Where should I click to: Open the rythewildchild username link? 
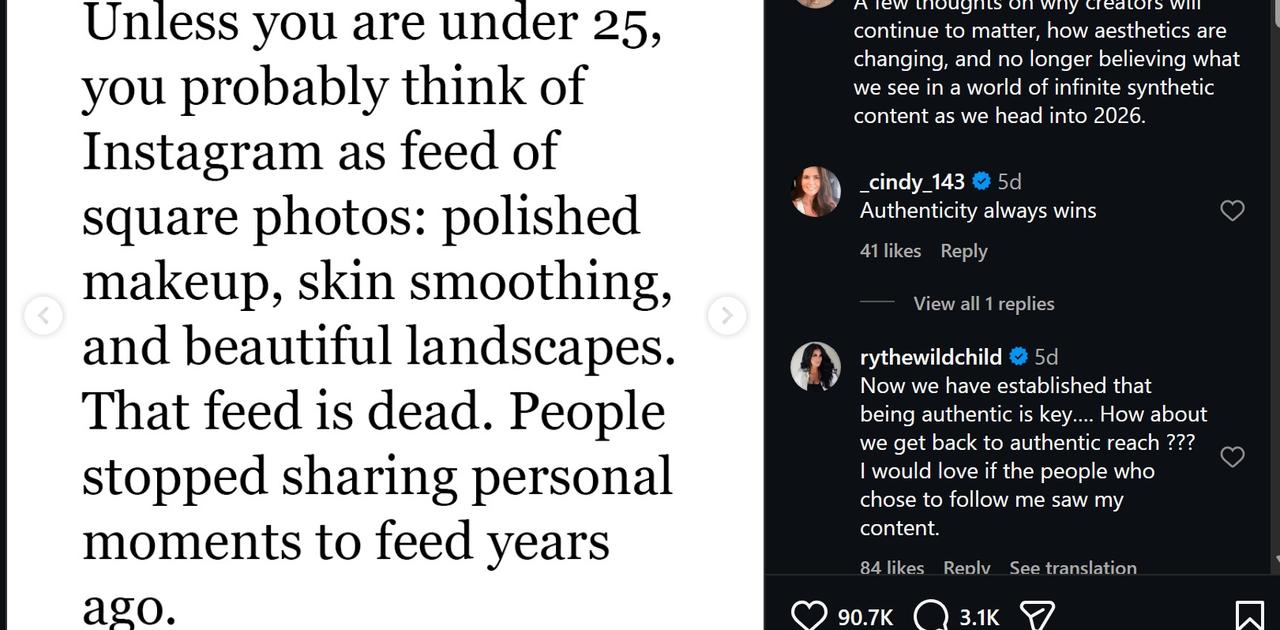(930, 357)
